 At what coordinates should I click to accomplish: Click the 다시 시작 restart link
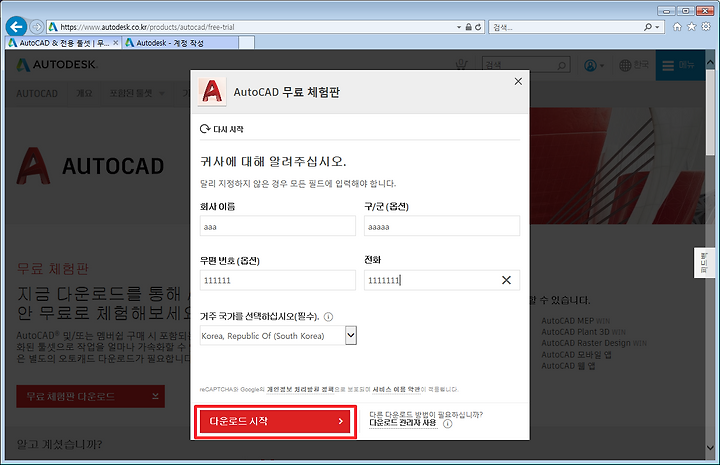click(x=222, y=129)
